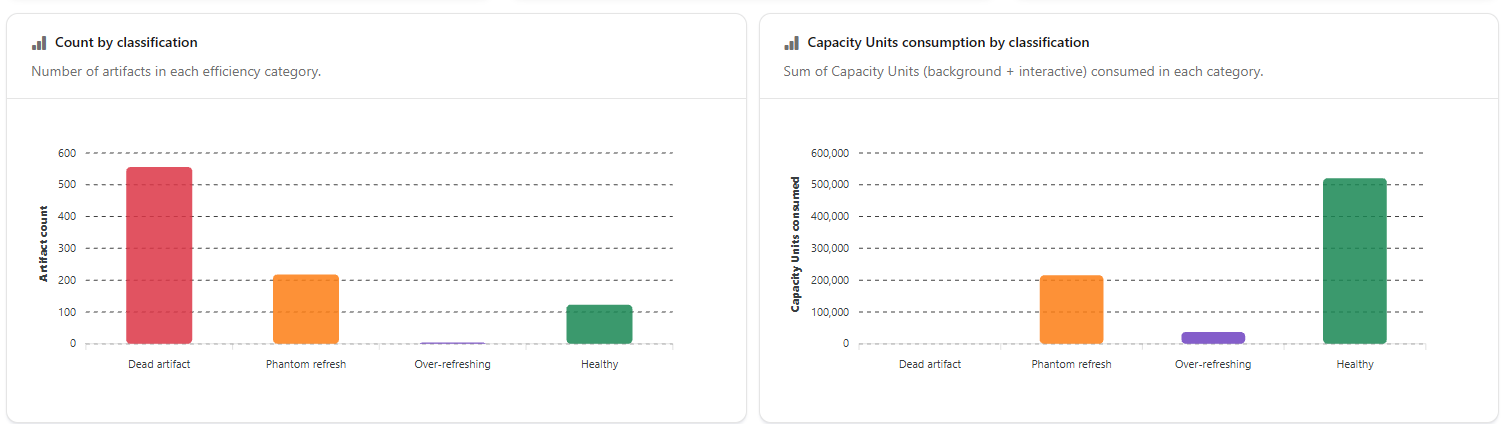Click the 'Sum of Capacity Units' description text
This screenshot has height=424, width=1505.
pyautogui.click(x=1023, y=72)
